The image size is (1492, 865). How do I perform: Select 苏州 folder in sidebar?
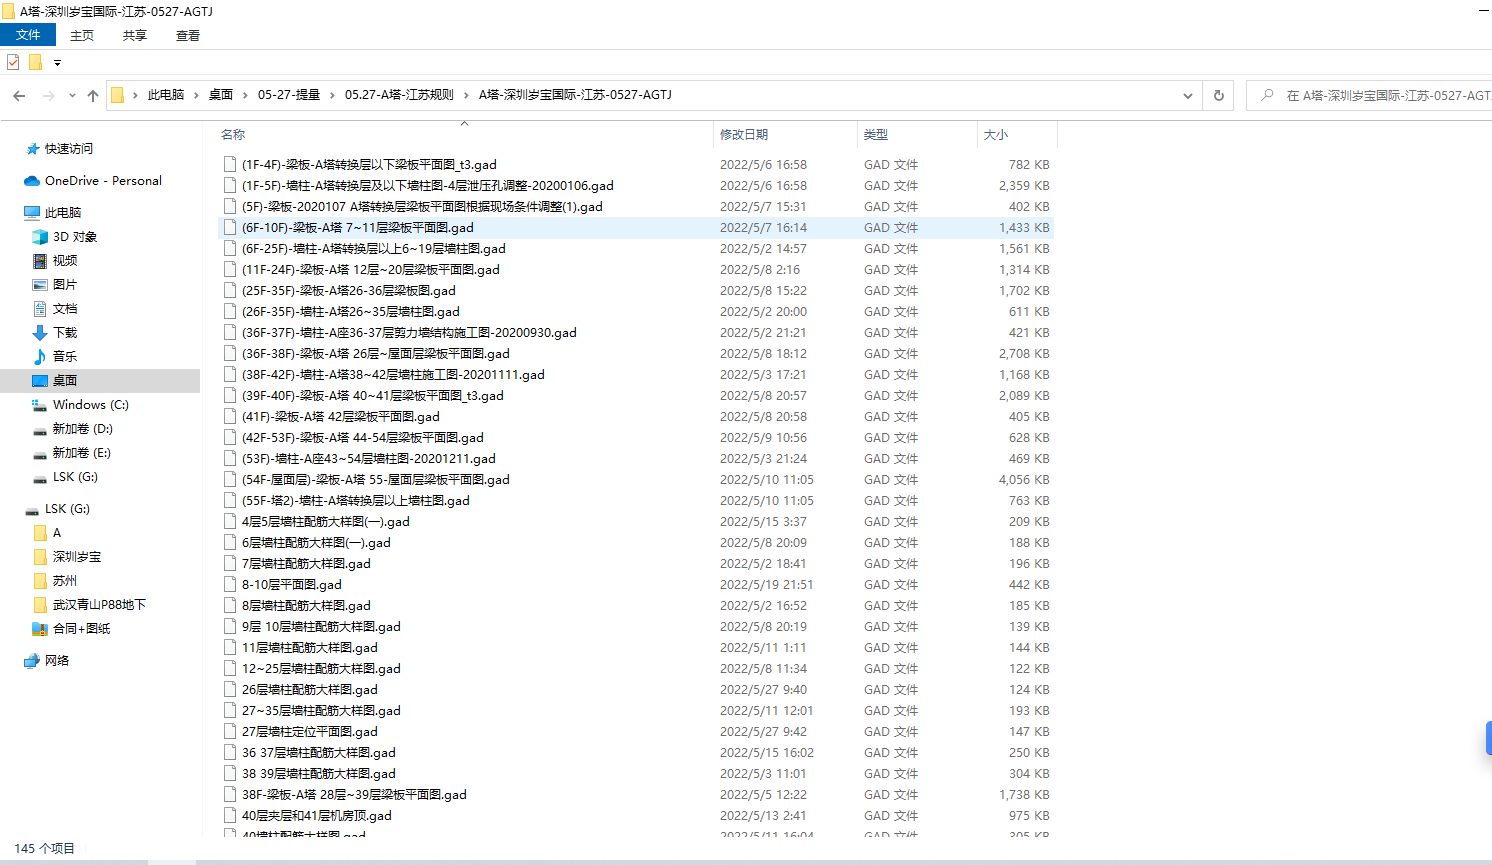65,580
